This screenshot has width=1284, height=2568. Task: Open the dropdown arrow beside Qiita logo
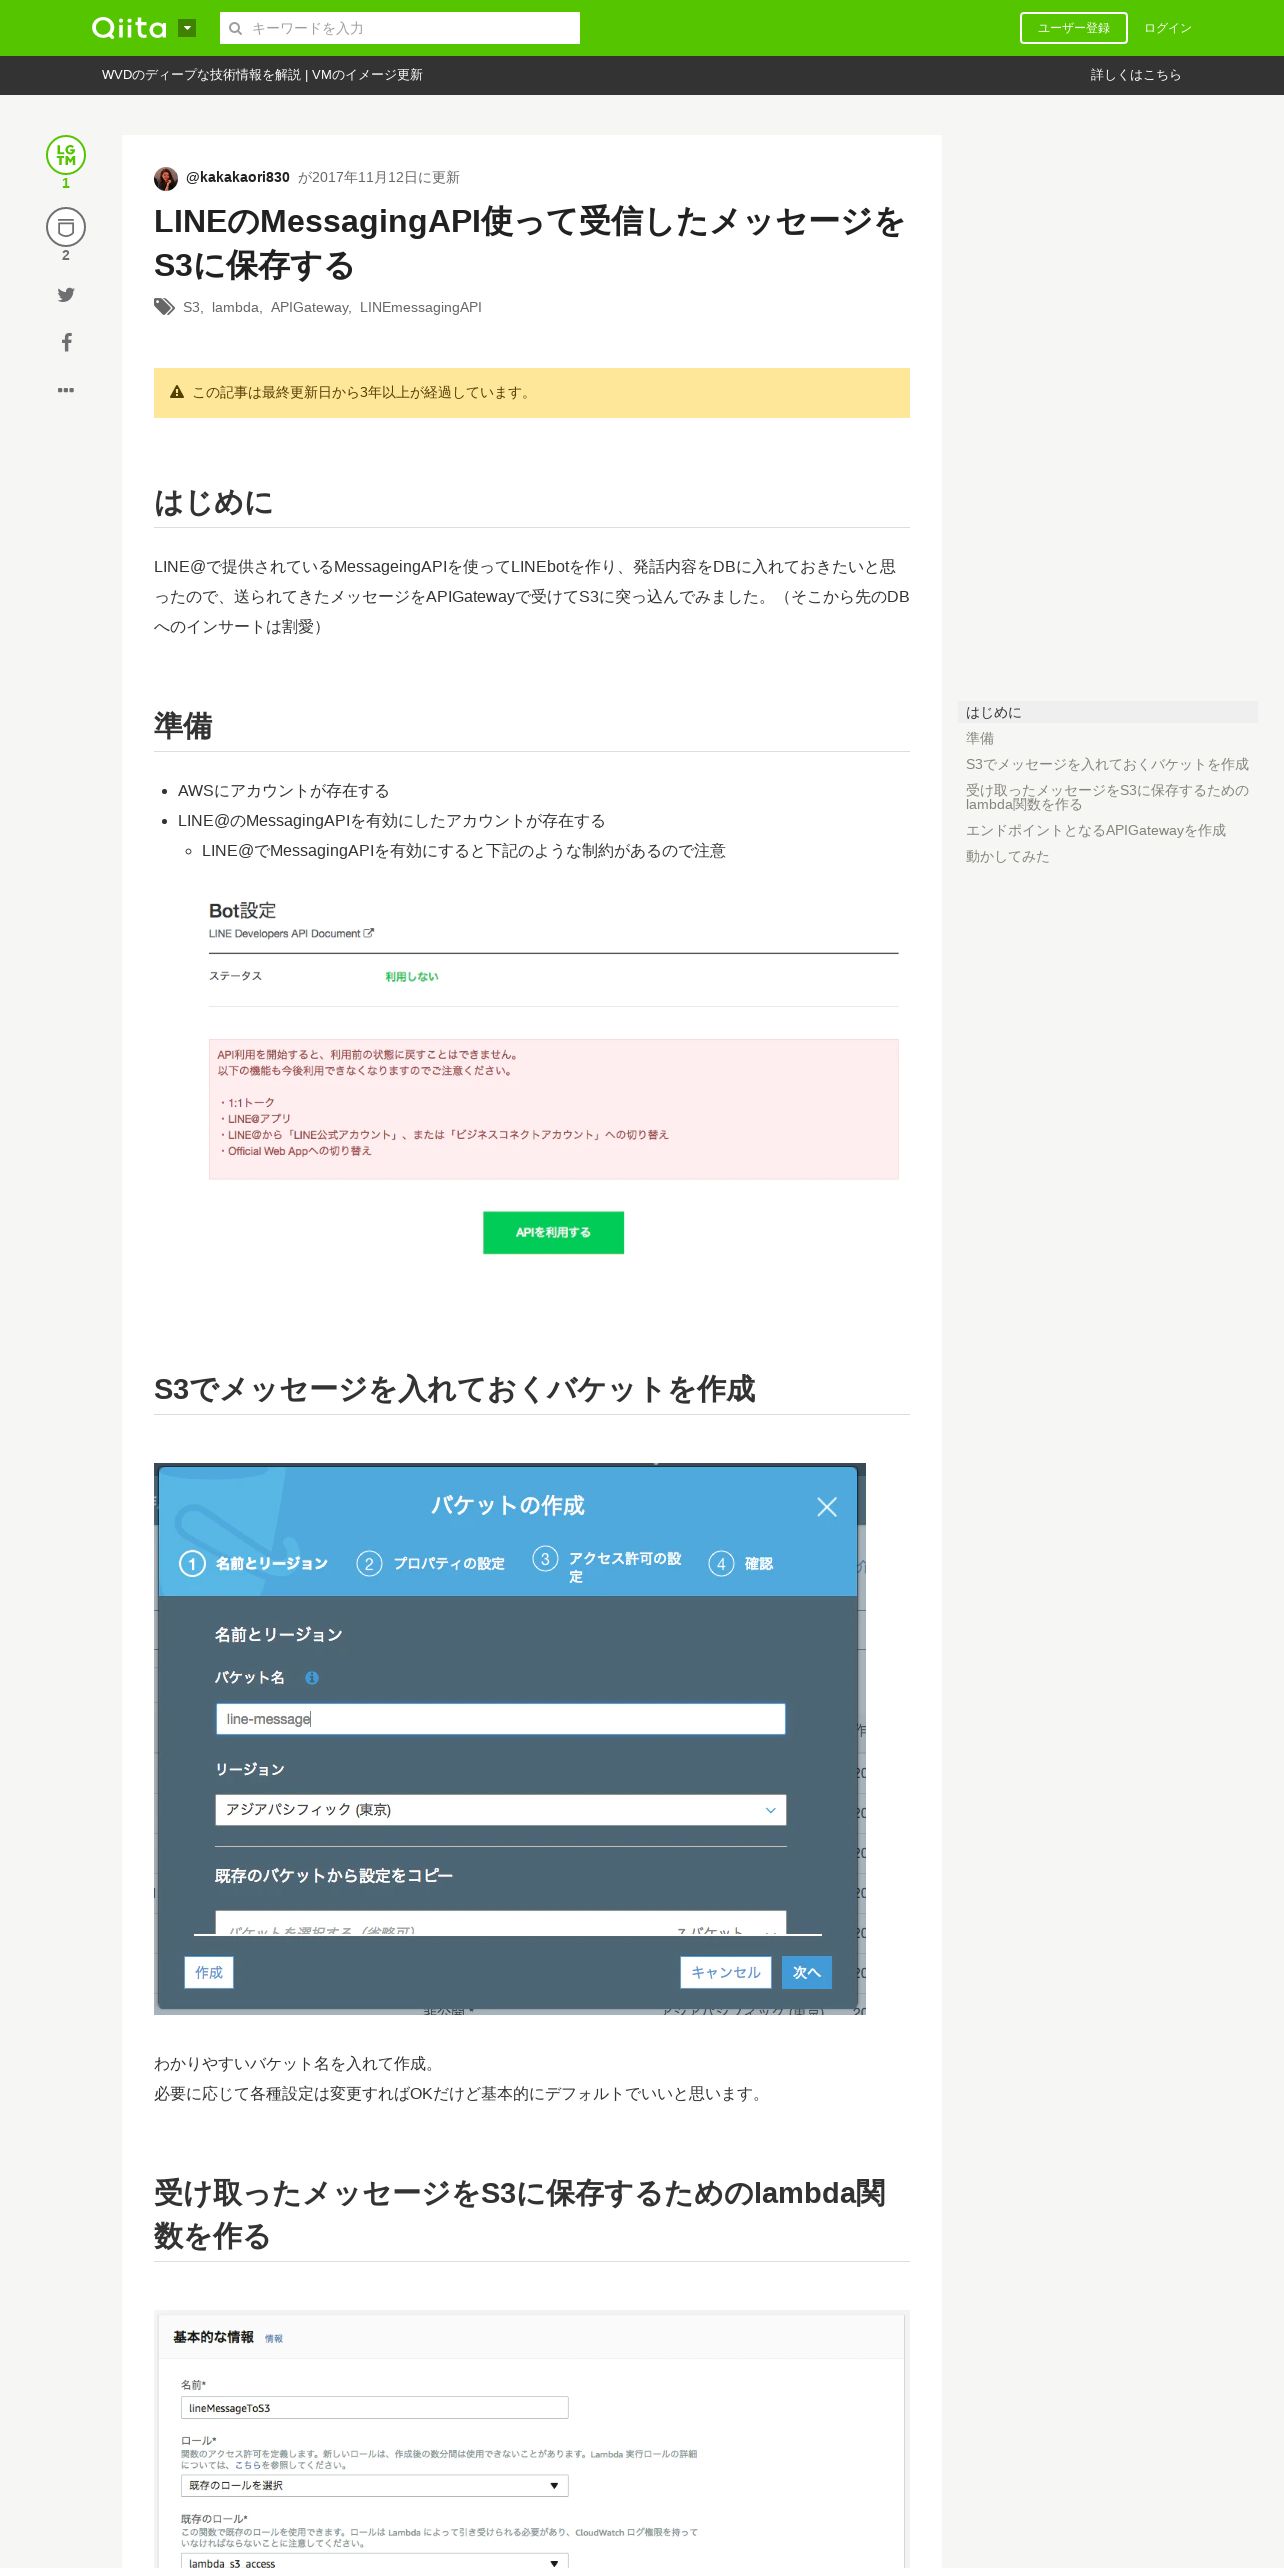pos(187,28)
